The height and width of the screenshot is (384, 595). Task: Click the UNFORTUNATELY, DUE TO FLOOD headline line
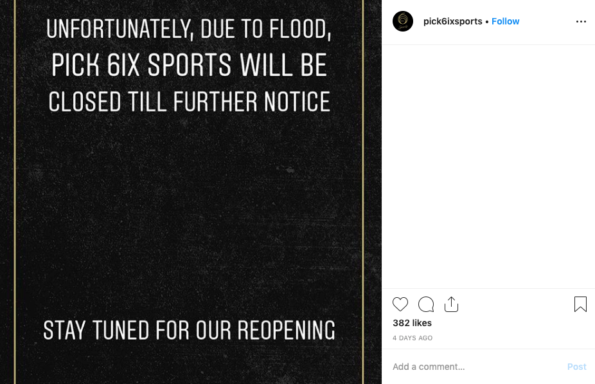[189, 29]
